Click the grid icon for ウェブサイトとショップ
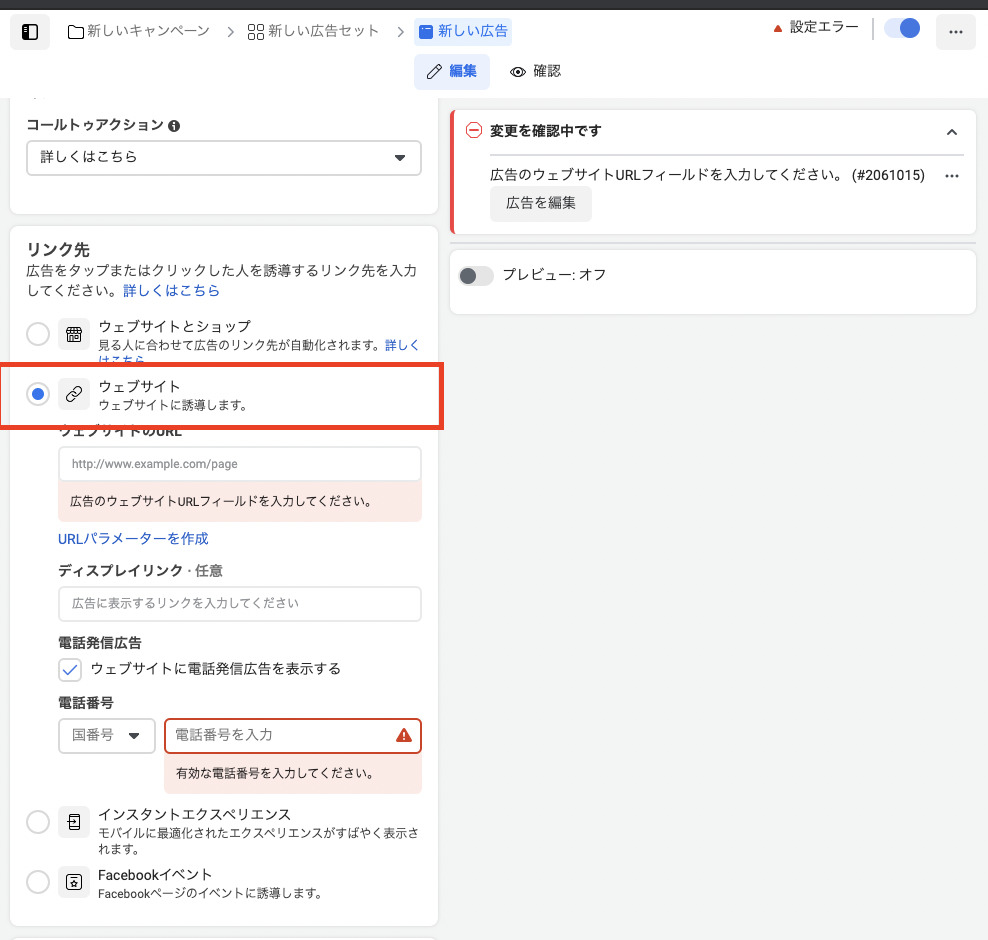This screenshot has height=940, width=988. pyautogui.click(x=74, y=334)
